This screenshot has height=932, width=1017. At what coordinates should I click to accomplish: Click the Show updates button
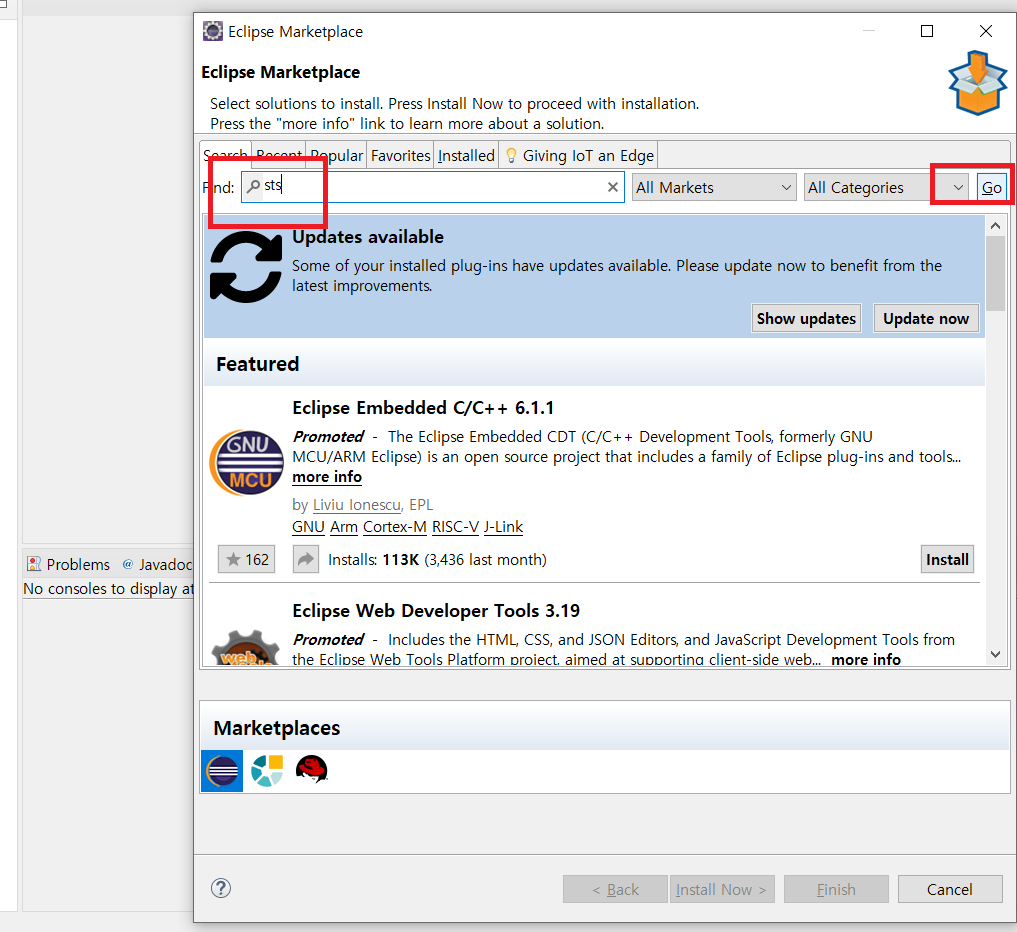[x=806, y=318]
